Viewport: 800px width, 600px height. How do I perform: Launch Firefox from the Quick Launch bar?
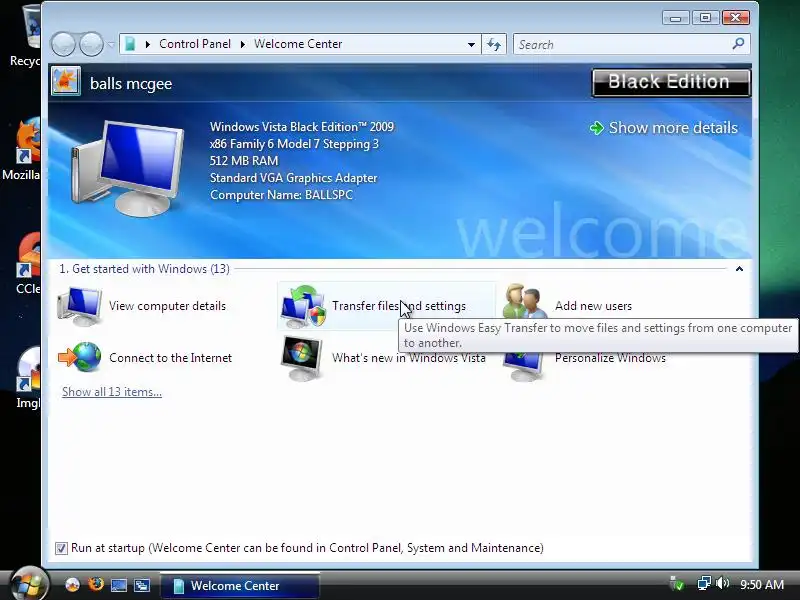tap(95, 584)
